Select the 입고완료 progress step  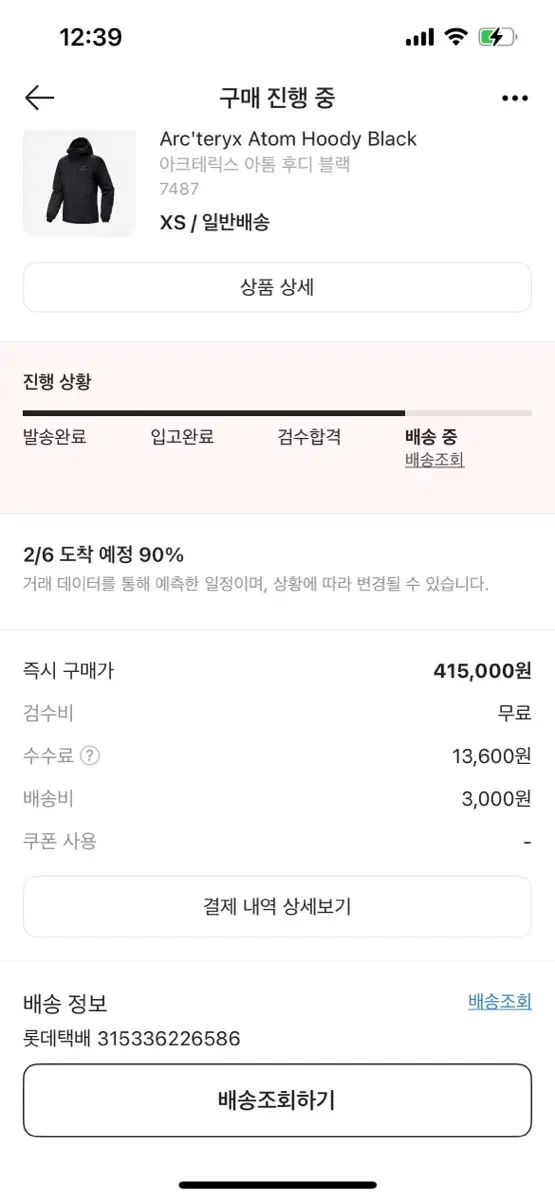[x=182, y=437]
